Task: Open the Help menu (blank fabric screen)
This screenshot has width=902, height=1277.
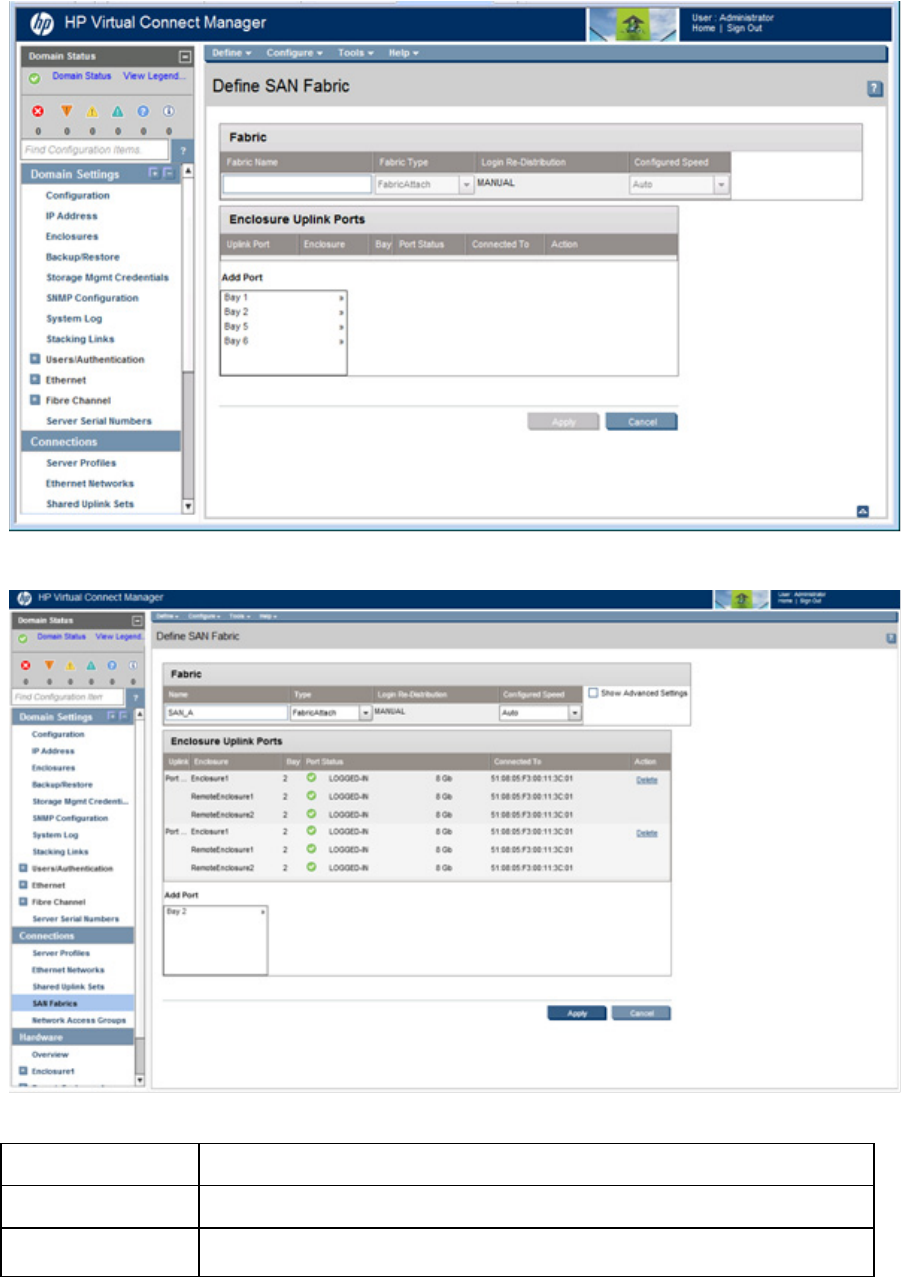Action: [x=403, y=52]
